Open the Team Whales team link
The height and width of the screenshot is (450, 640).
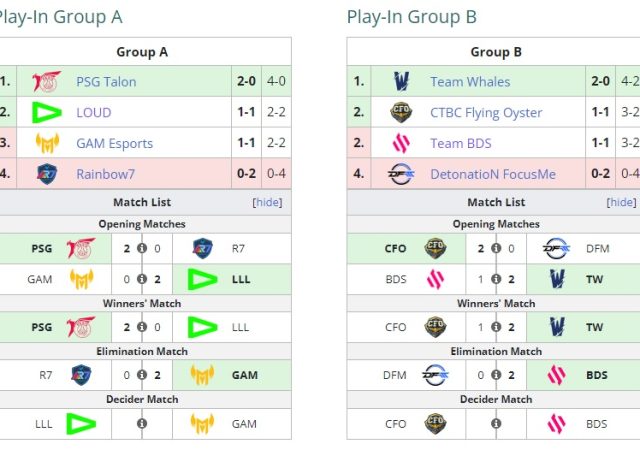pos(470,82)
